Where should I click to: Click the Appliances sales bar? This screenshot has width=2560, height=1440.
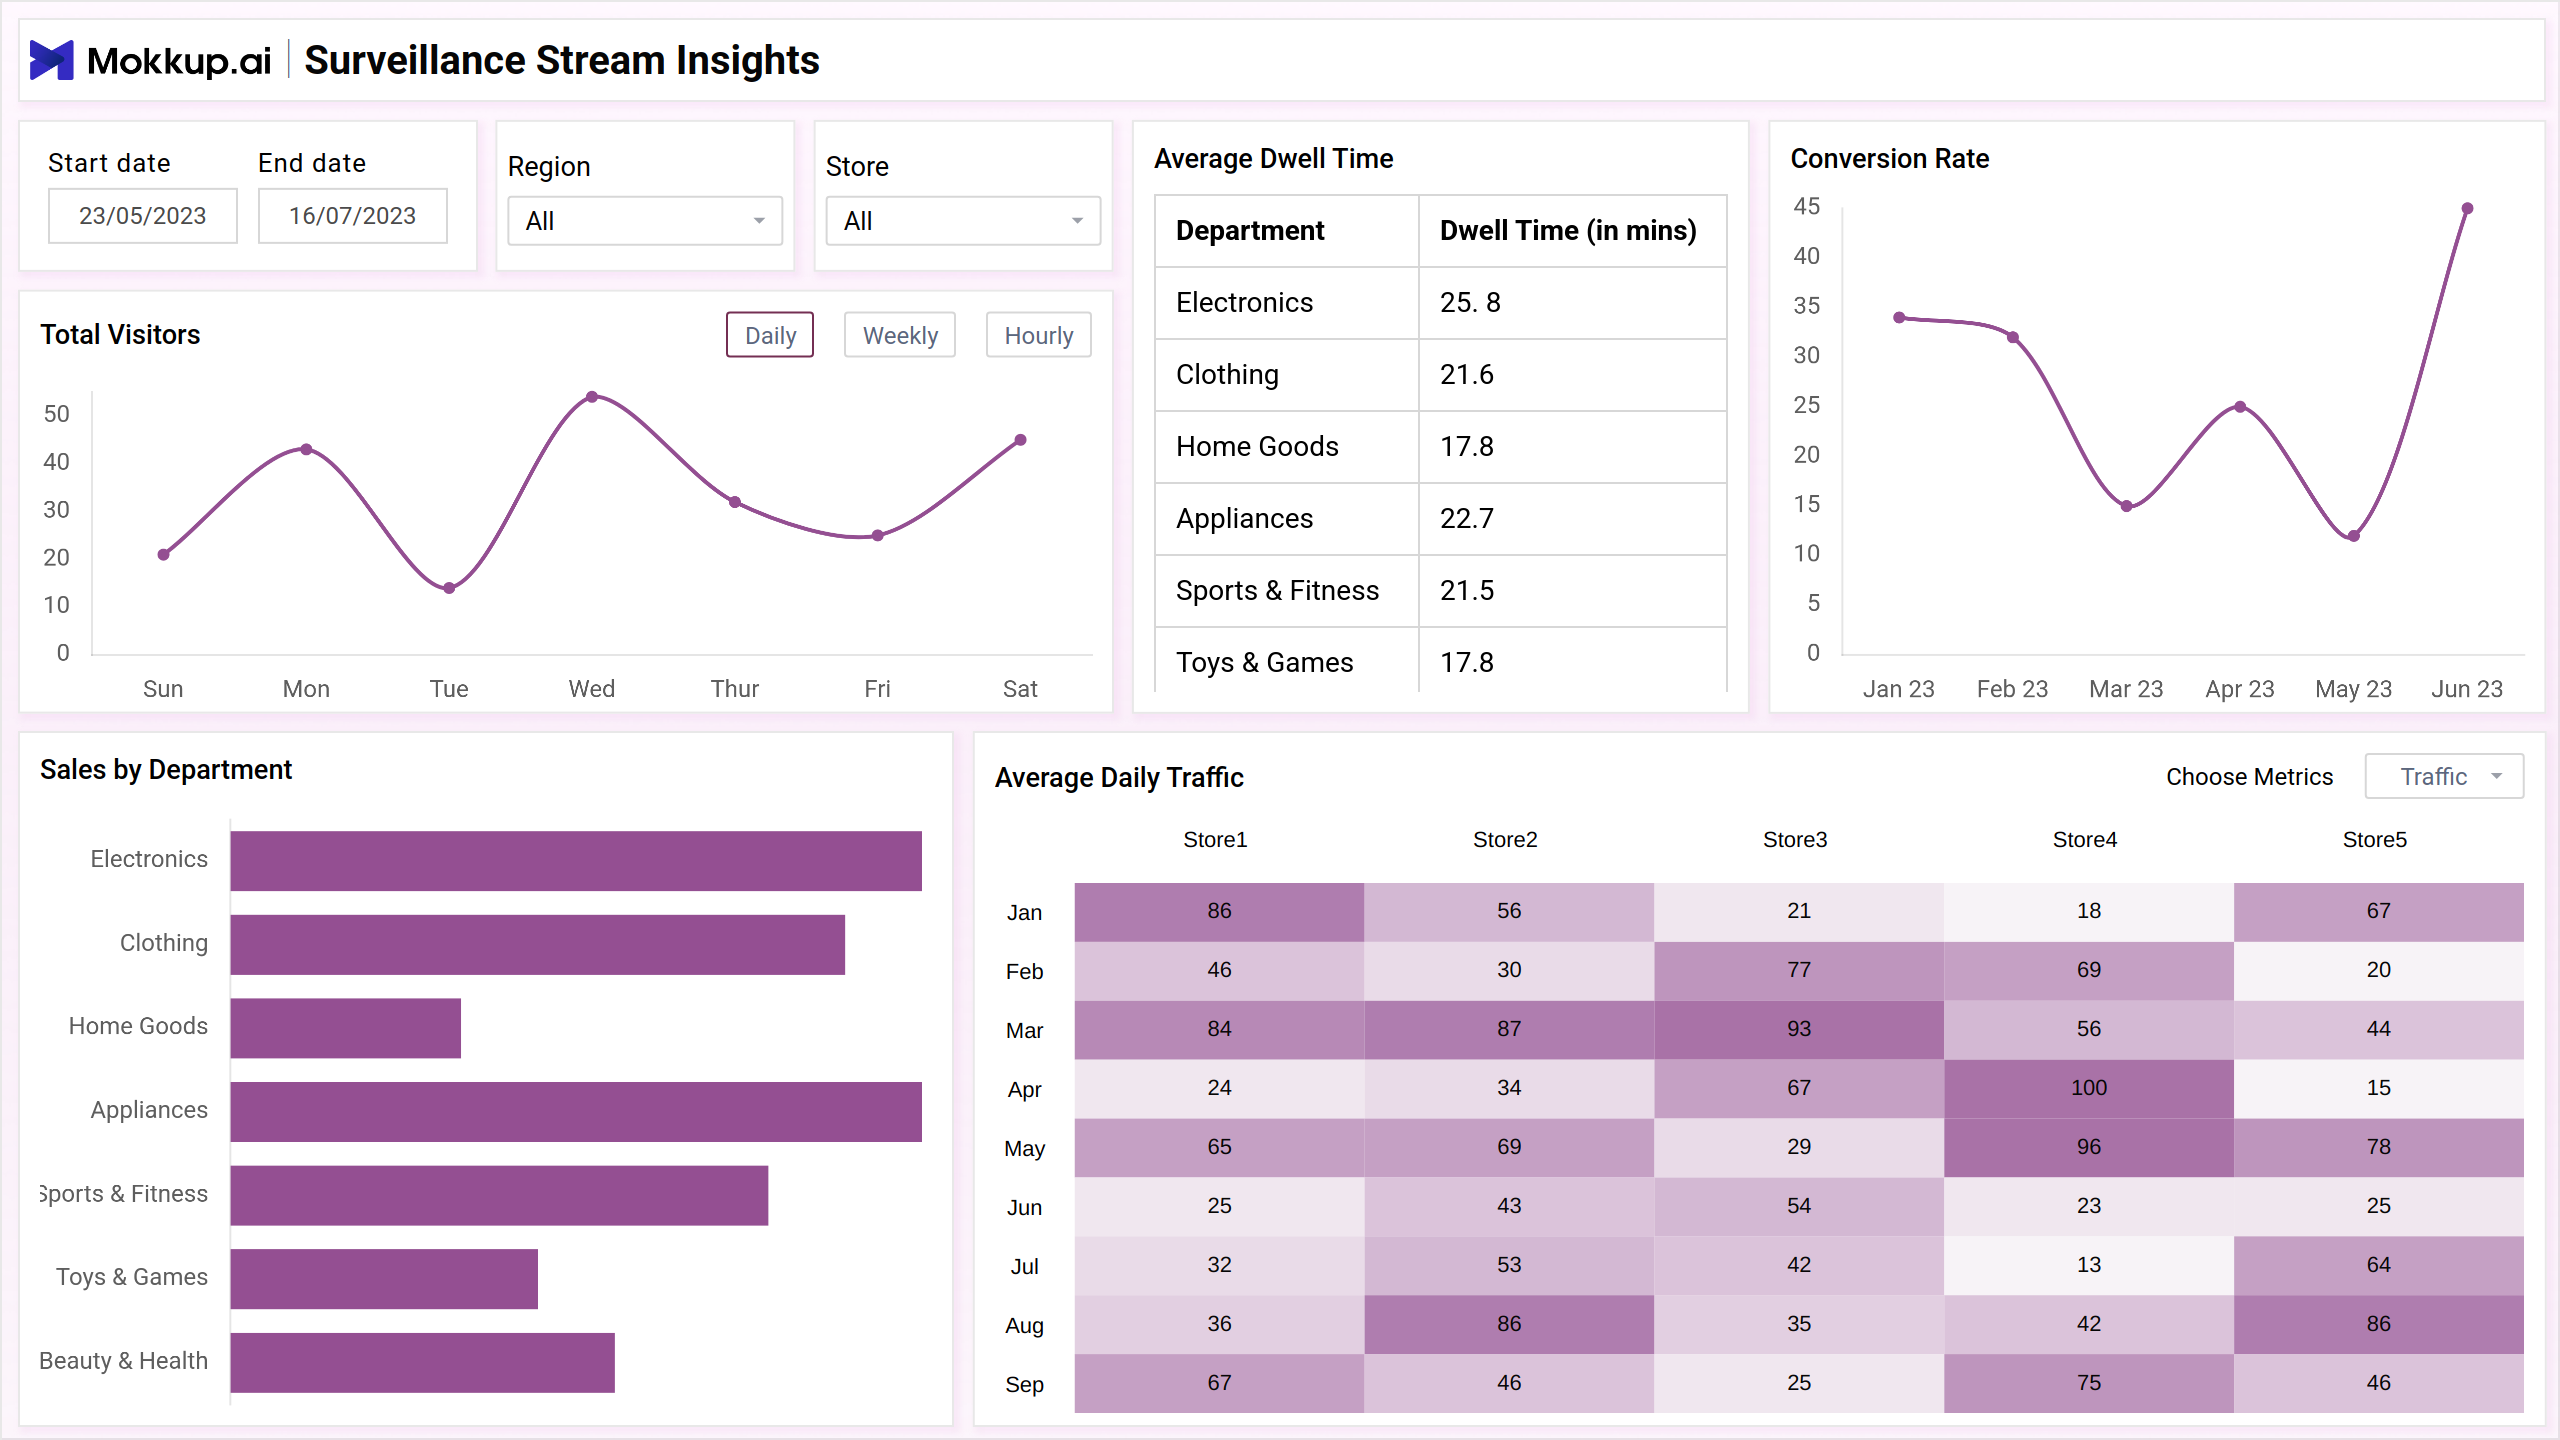coord(576,1112)
